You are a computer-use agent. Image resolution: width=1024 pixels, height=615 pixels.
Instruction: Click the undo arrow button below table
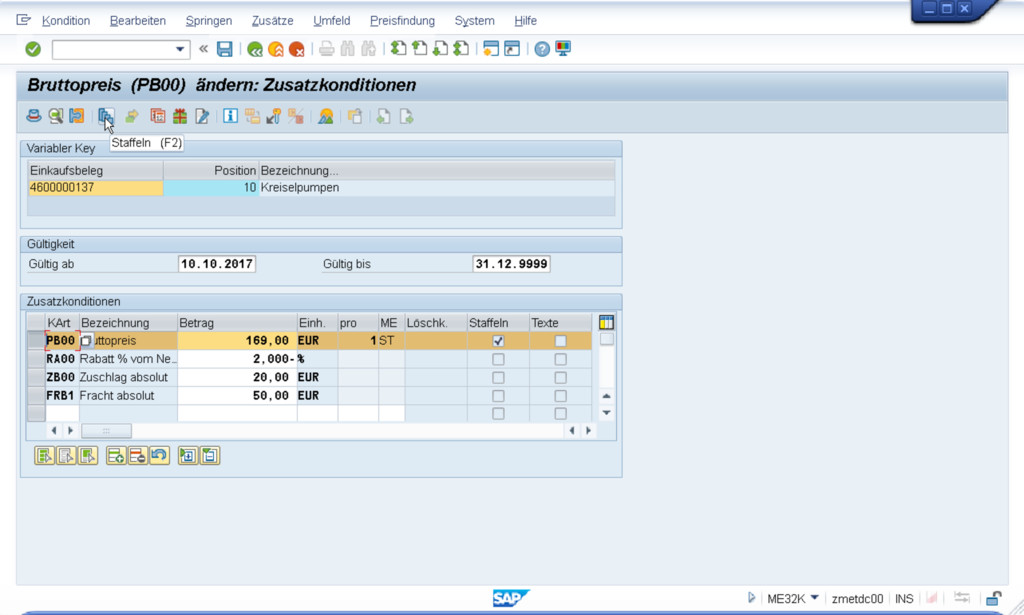pyautogui.click(x=159, y=456)
